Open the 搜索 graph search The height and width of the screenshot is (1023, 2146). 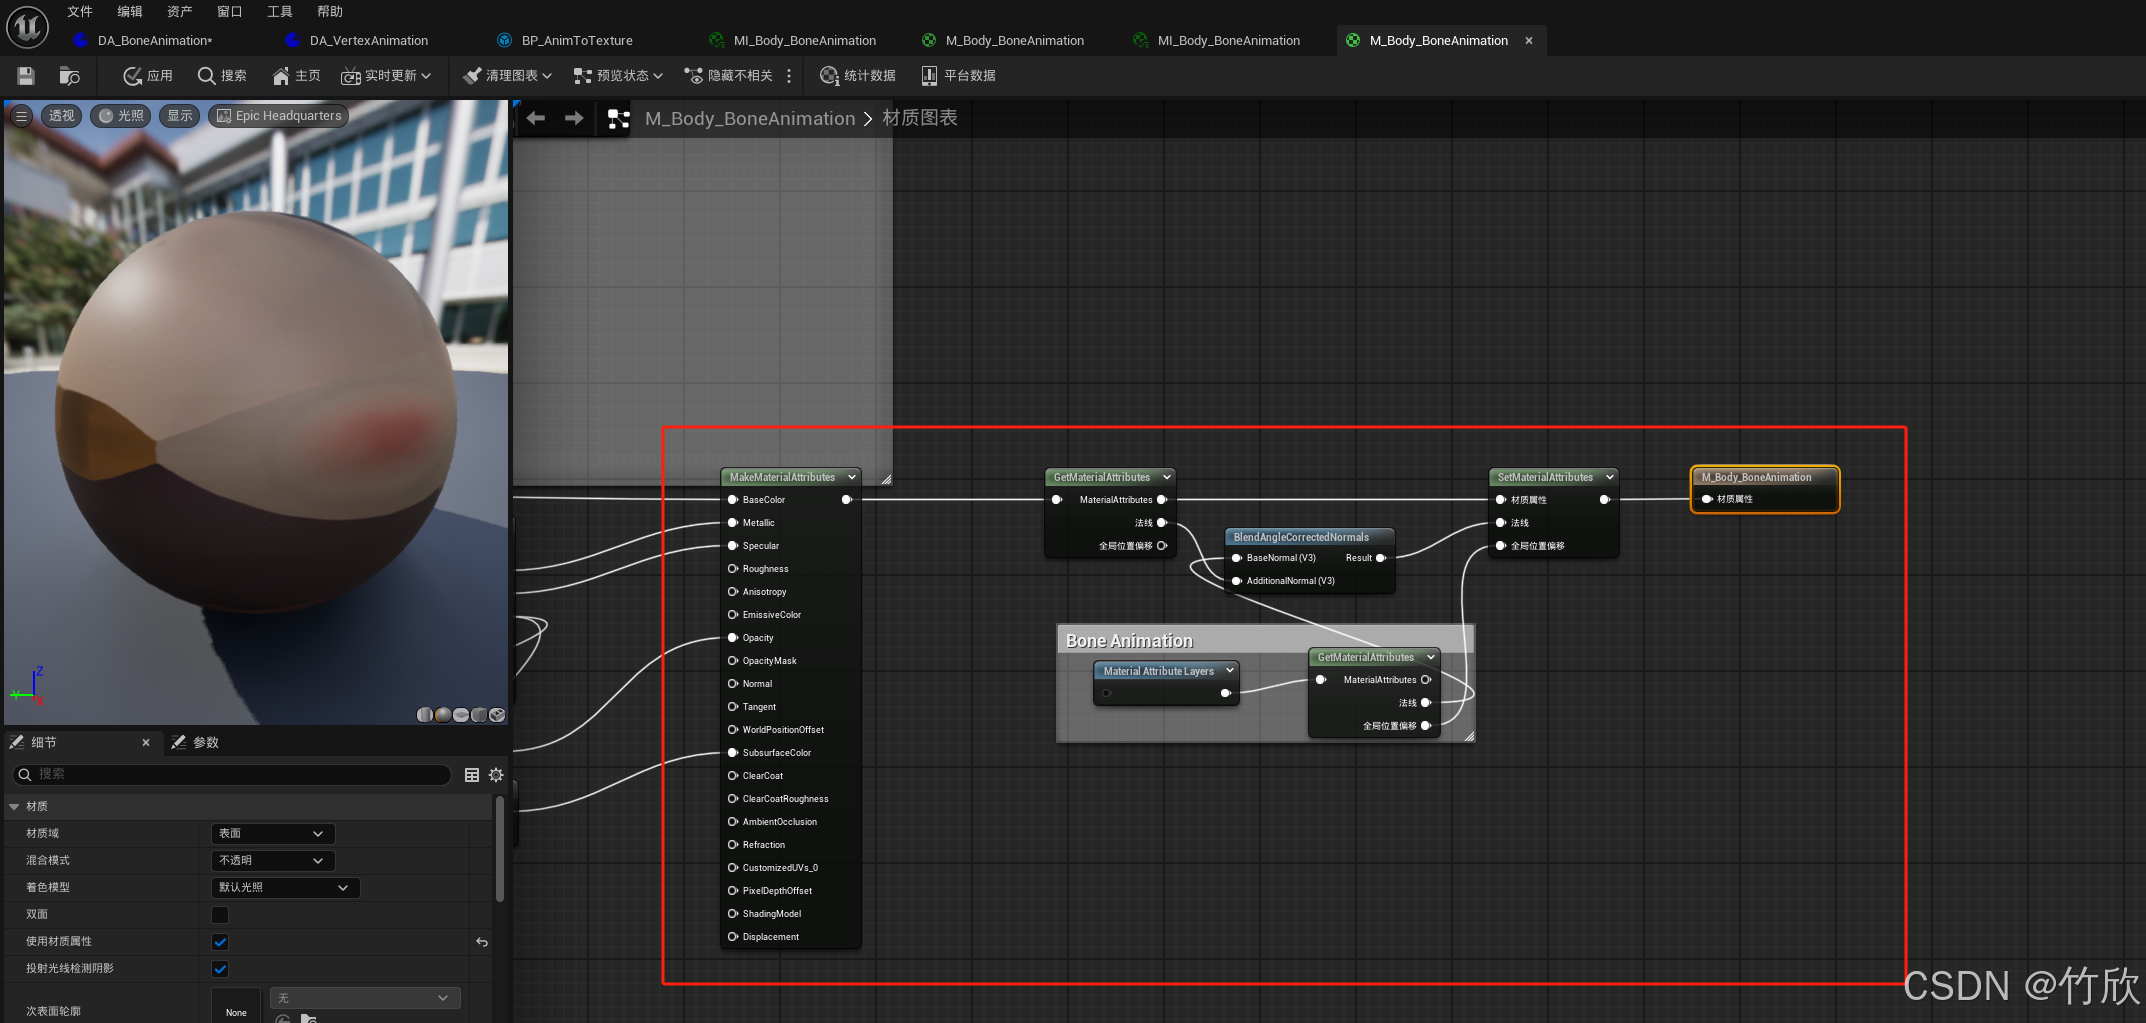[222, 75]
